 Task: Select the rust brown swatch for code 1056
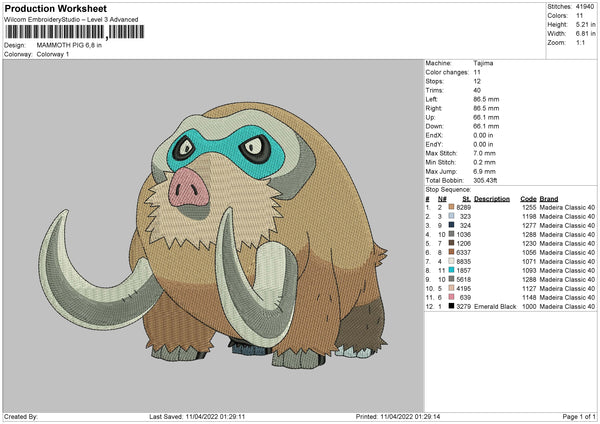pyautogui.click(x=452, y=252)
